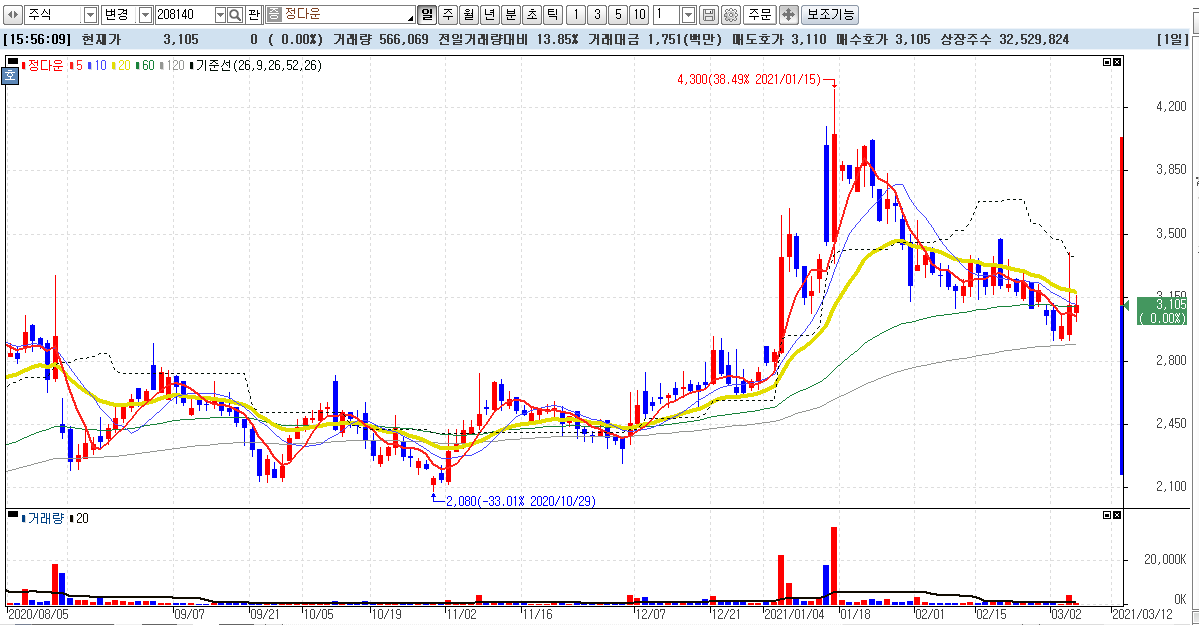Viewport: 1199px width, 625px height.
Task: Click the 2021/03/12 date axis label
Action: 1142,614
